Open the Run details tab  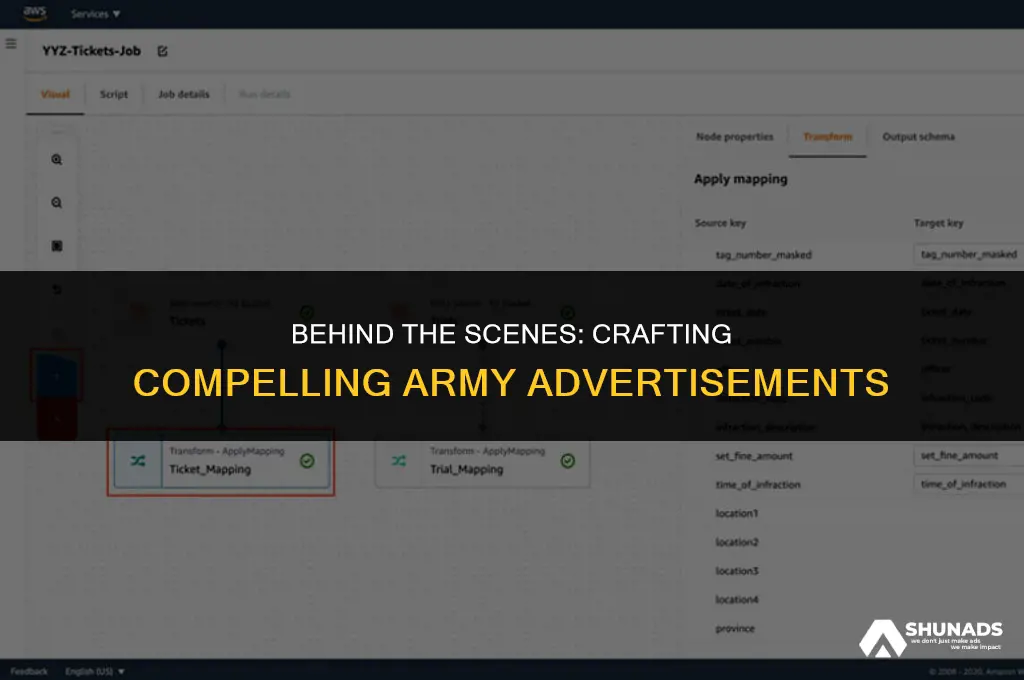pyautogui.click(x=264, y=94)
